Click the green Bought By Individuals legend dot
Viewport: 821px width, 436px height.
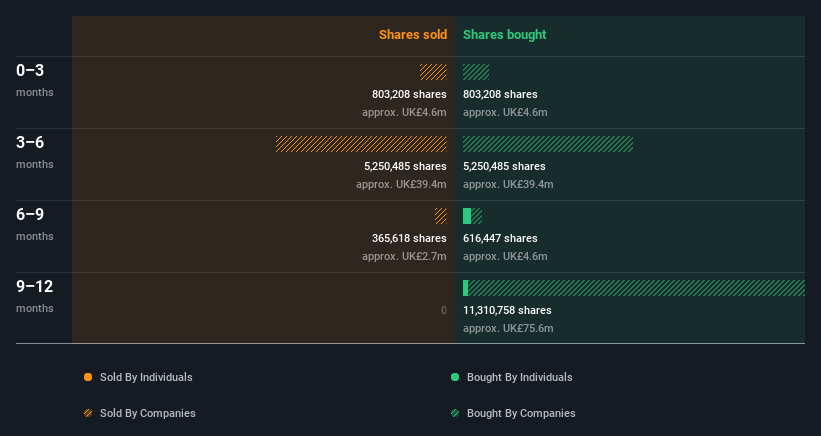pos(455,377)
